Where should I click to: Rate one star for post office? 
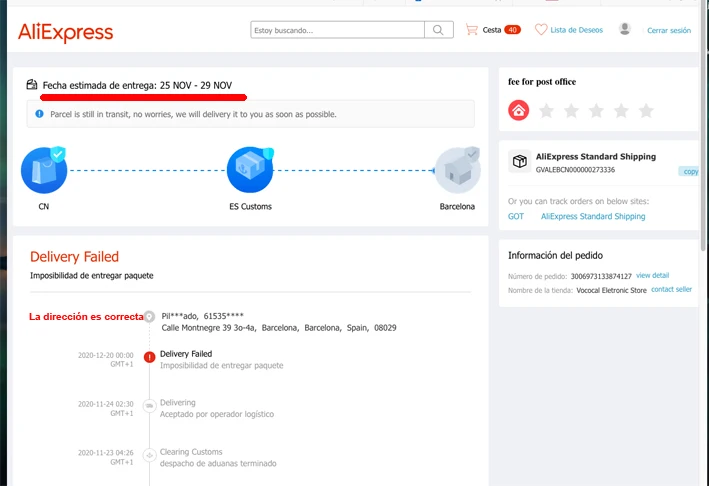546,110
